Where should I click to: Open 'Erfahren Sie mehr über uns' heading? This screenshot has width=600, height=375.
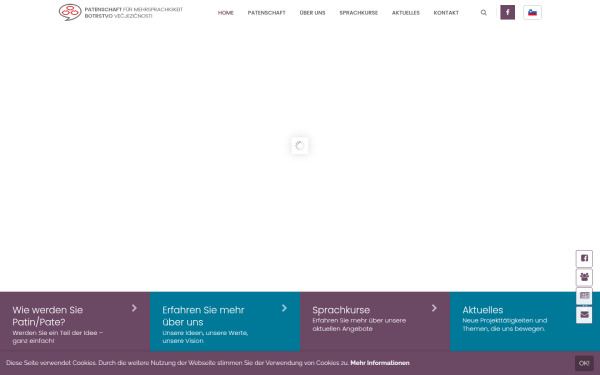(203, 316)
